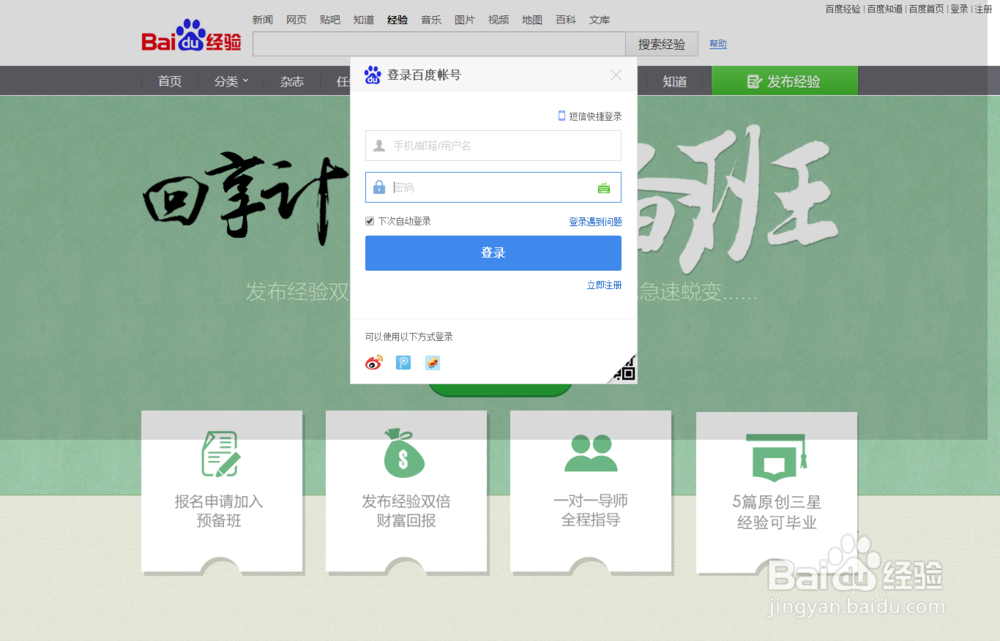The height and width of the screenshot is (641, 1000).
Task: Open the 立即注册 register link
Action: pos(604,285)
